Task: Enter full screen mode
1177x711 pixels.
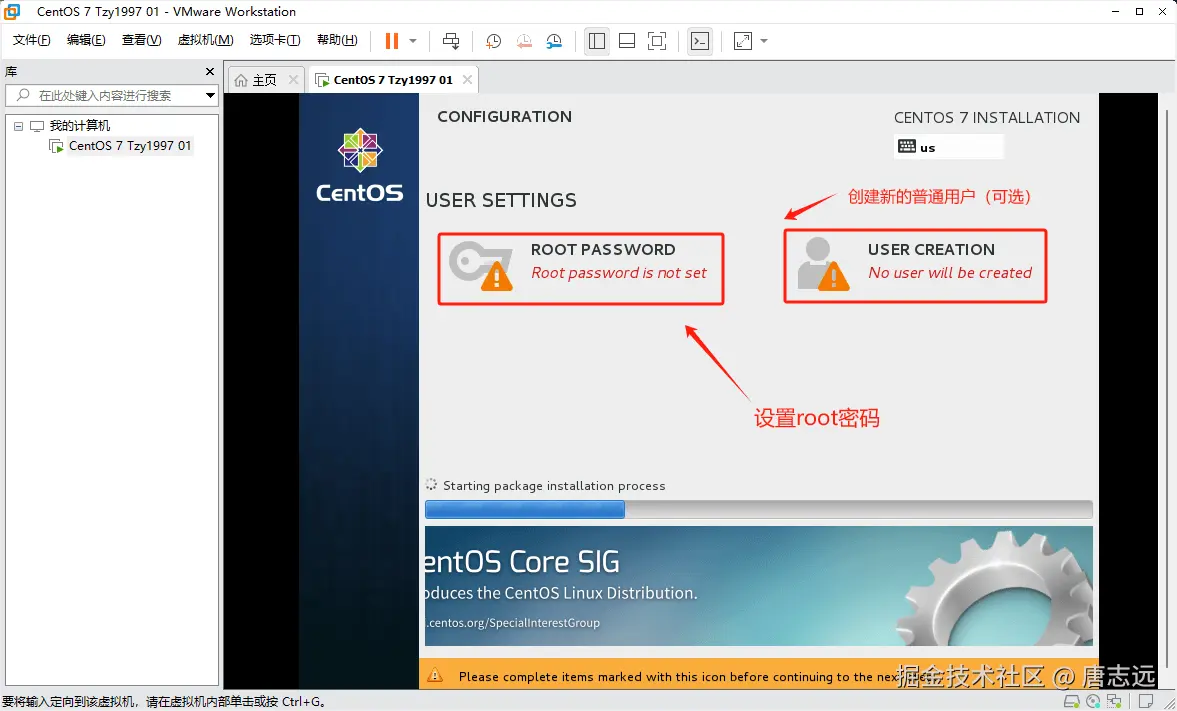Action: coord(657,41)
